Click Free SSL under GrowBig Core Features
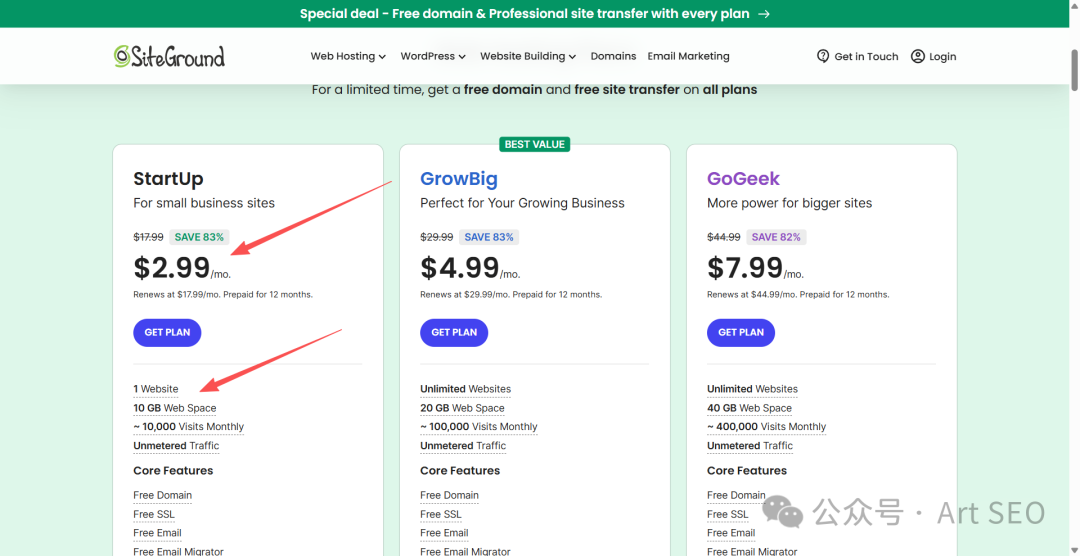1080x556 pixels. (x=441, y=514)
